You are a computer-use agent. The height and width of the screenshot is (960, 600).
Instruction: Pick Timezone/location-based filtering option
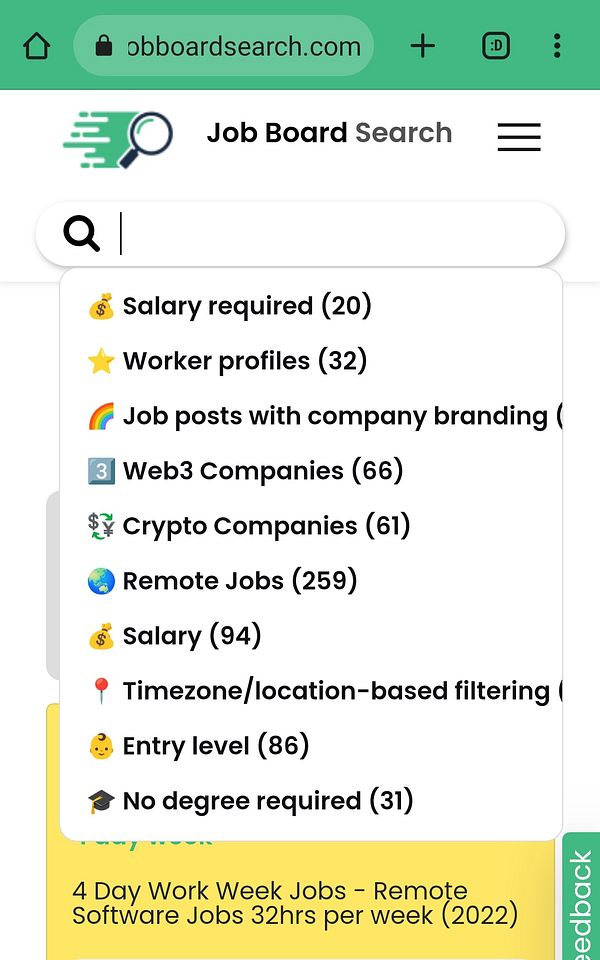click(334, 691)
